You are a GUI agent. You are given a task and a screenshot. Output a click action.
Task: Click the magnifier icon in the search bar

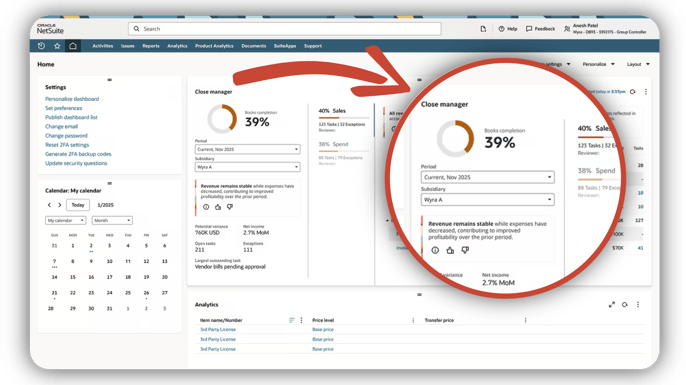tap(136, 29)
